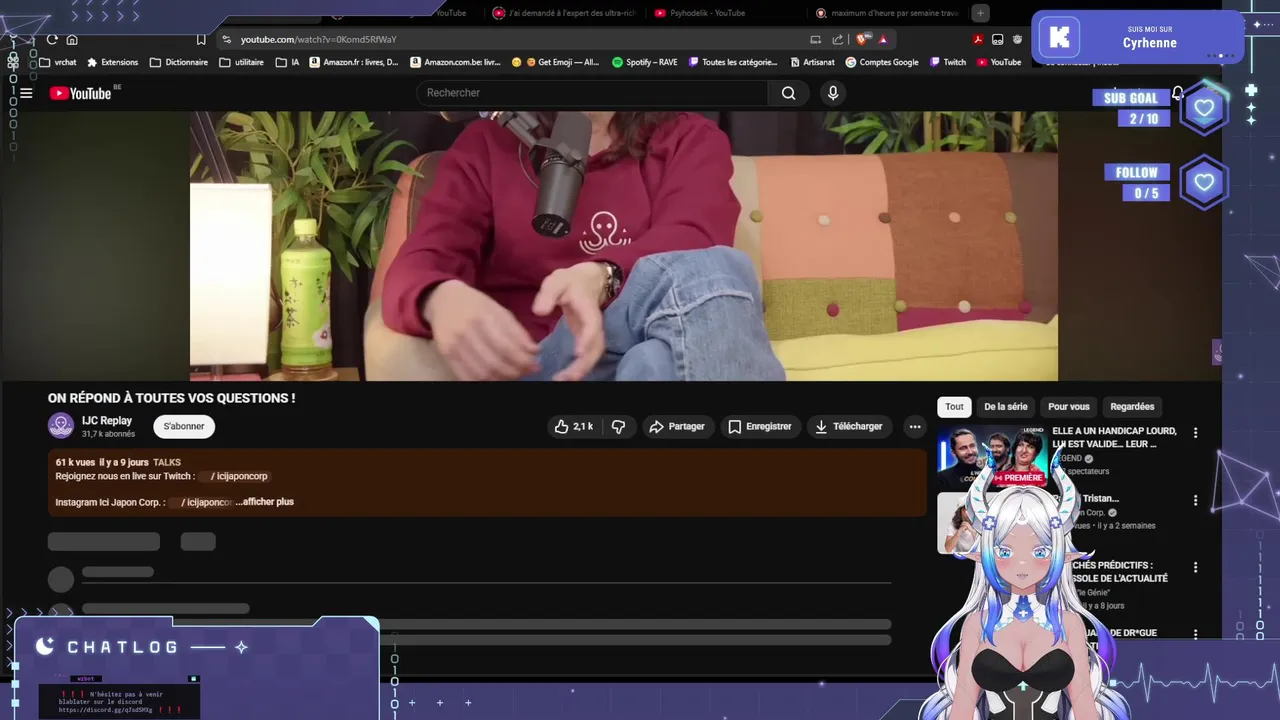Open the Instagram icijaponcorp link
Screen dimensions: 1280x720
(201, 502)
